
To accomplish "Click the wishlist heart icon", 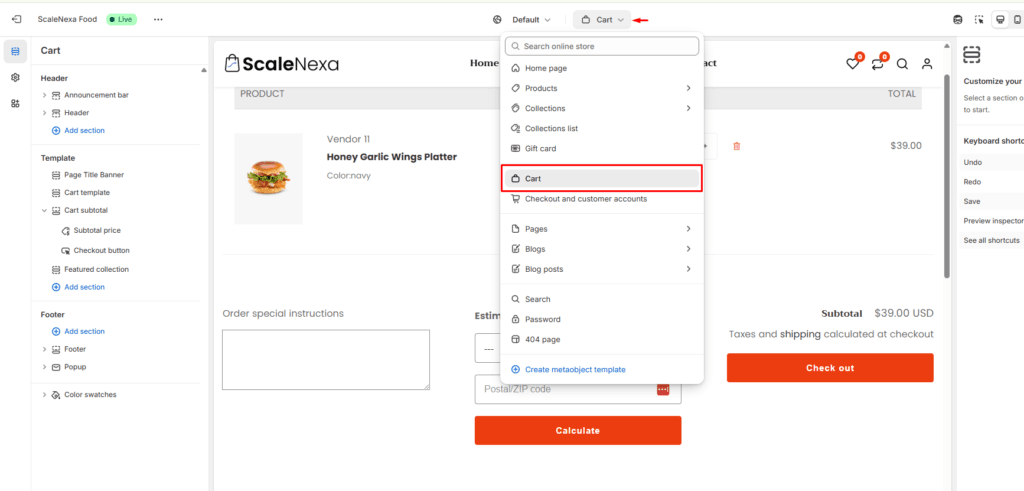I will tap(852, 63).
